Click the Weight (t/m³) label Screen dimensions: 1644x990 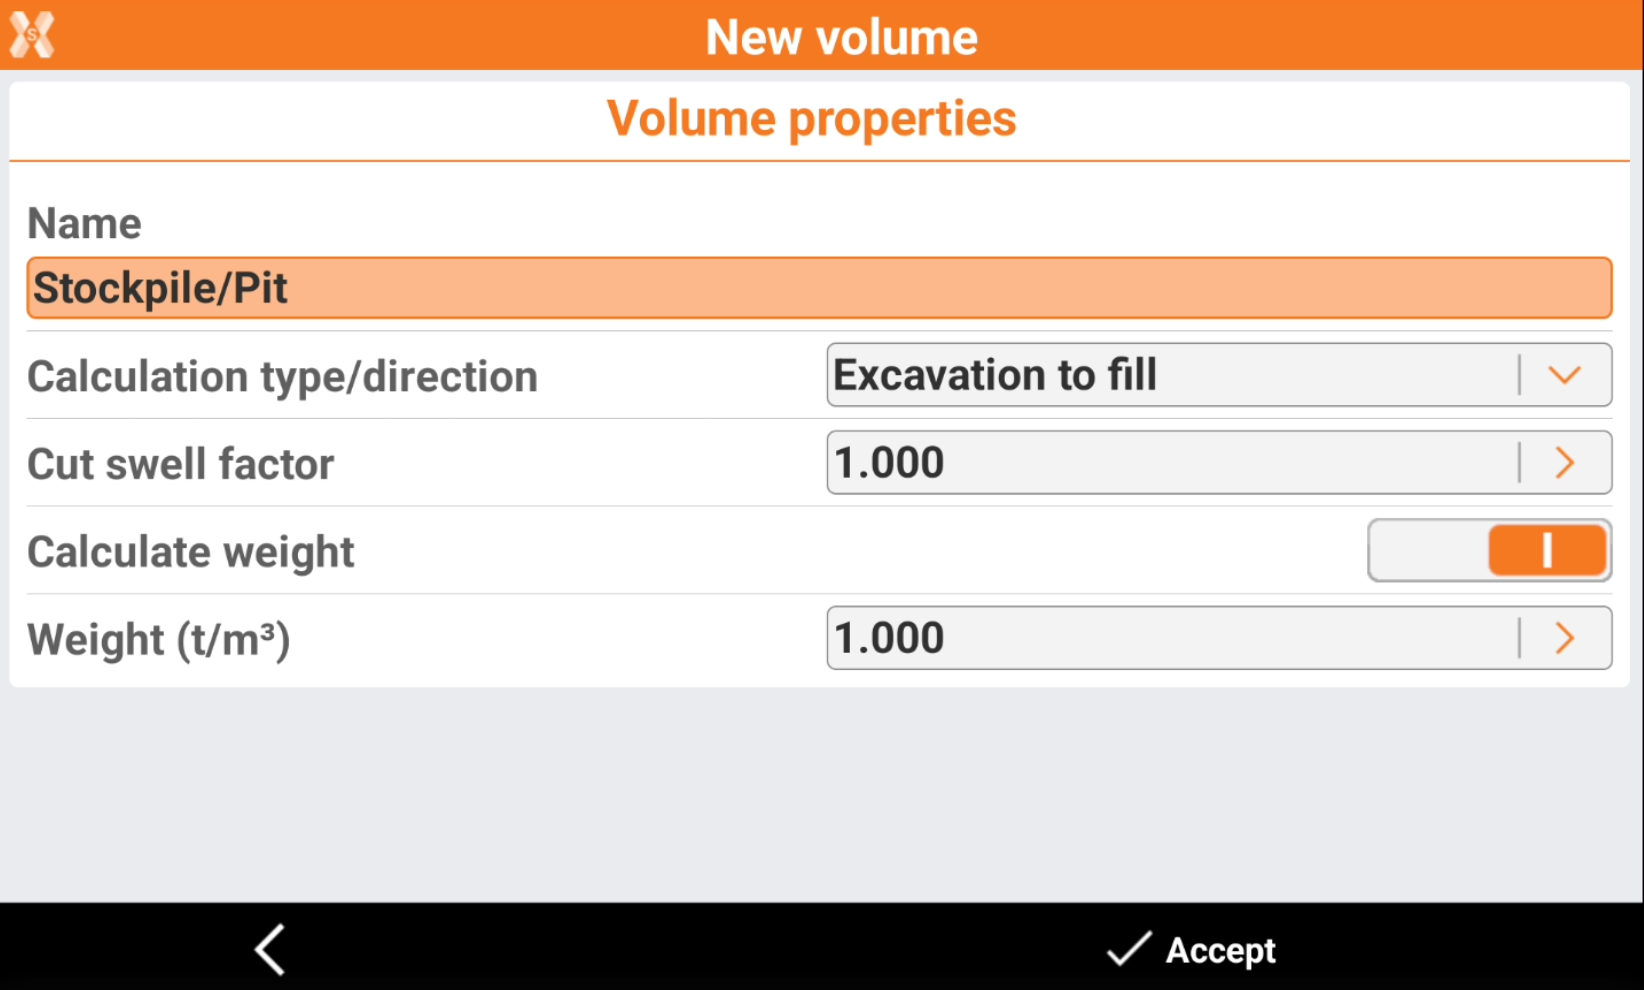point(158,640)
